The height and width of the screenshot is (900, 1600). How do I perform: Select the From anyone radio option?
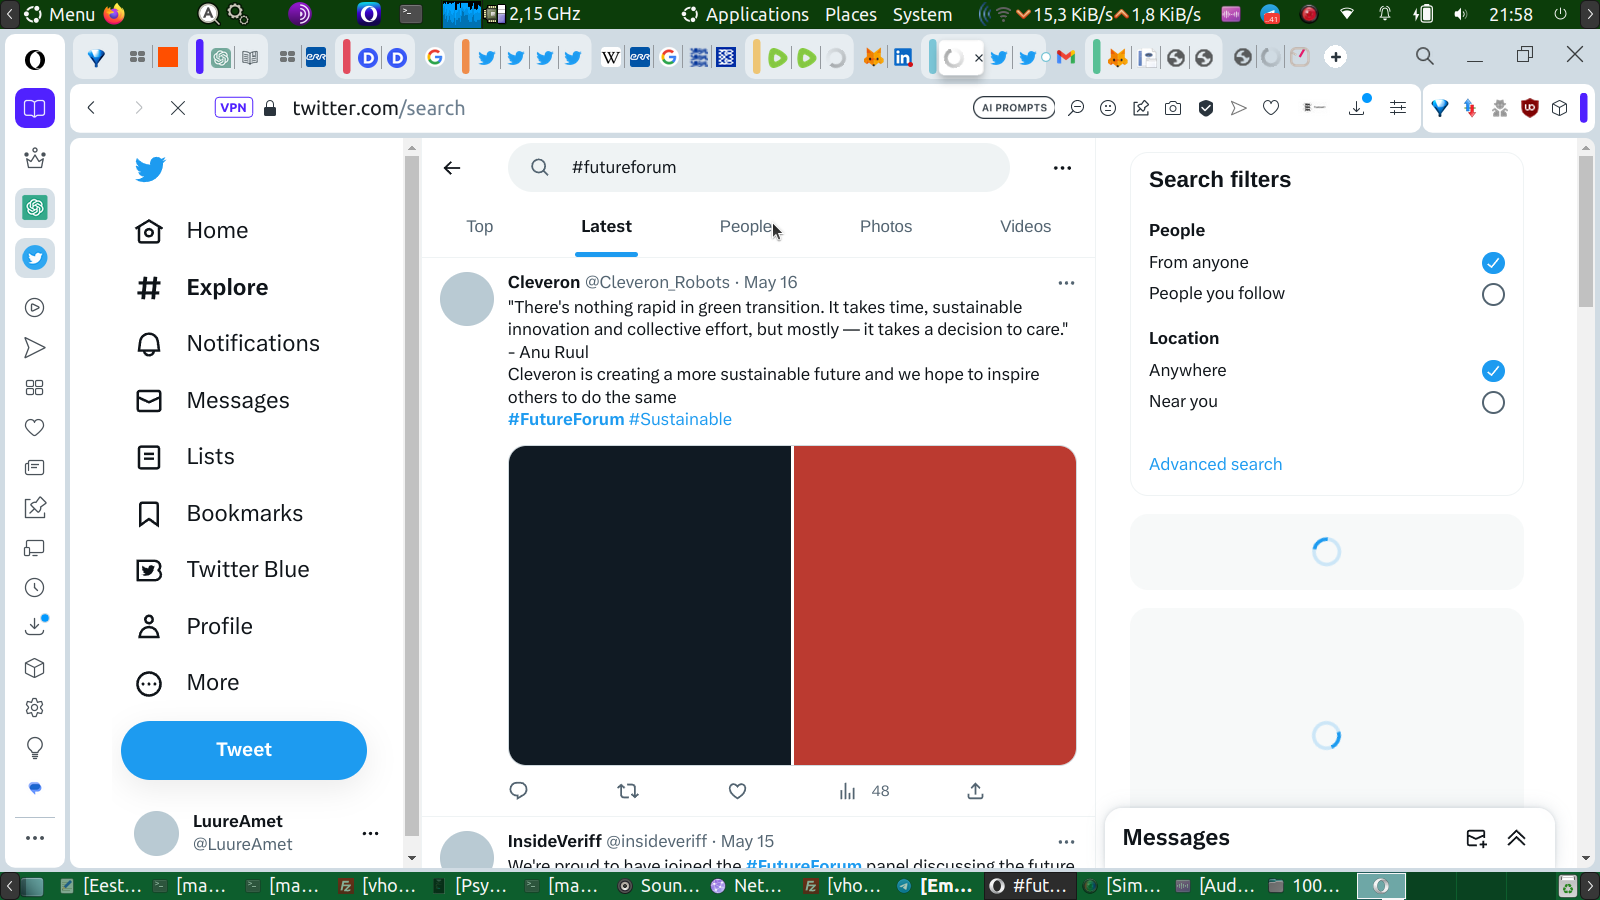[1493, 263]
